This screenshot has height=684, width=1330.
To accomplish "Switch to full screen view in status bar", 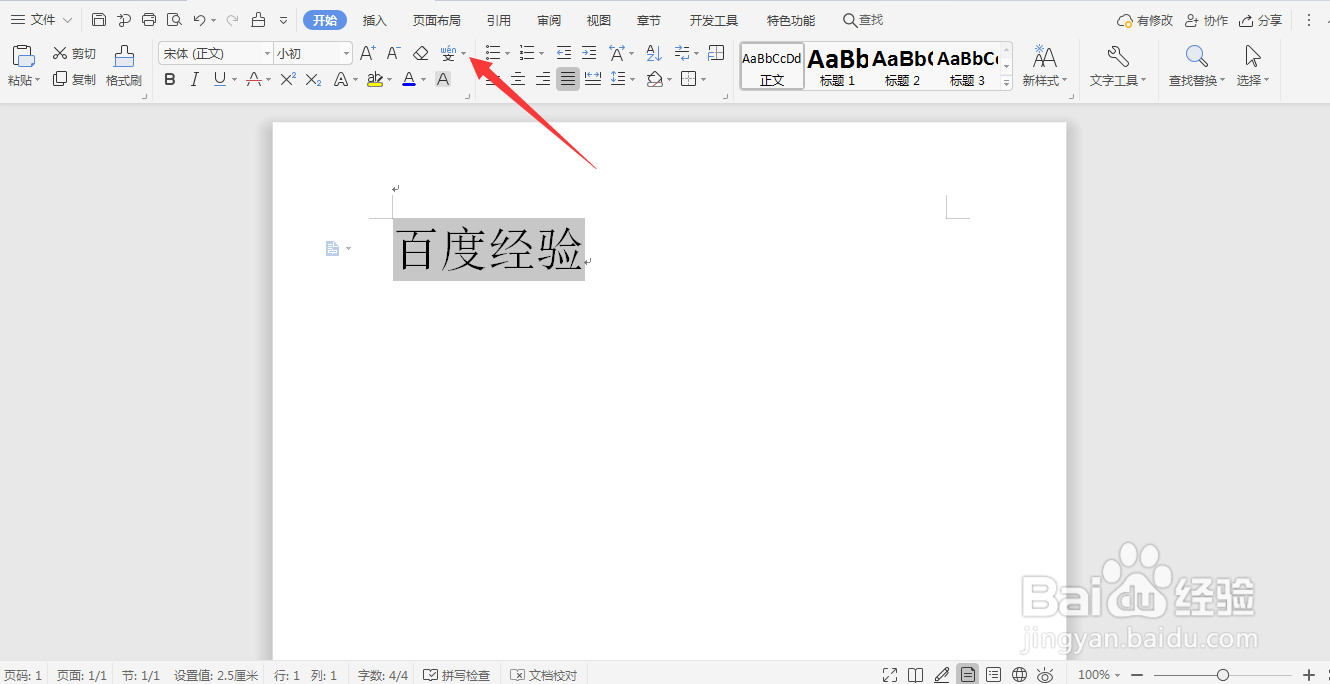I will (890, 675).
